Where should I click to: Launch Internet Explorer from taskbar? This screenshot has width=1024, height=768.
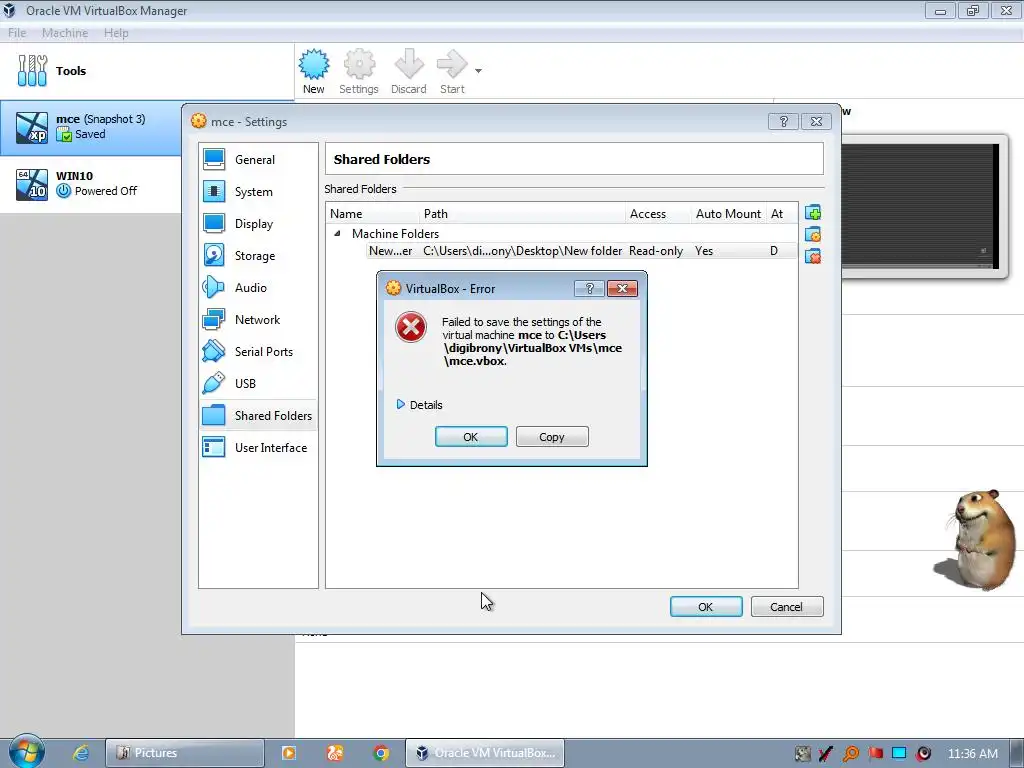pyautogui.click(x=81, y=753)
